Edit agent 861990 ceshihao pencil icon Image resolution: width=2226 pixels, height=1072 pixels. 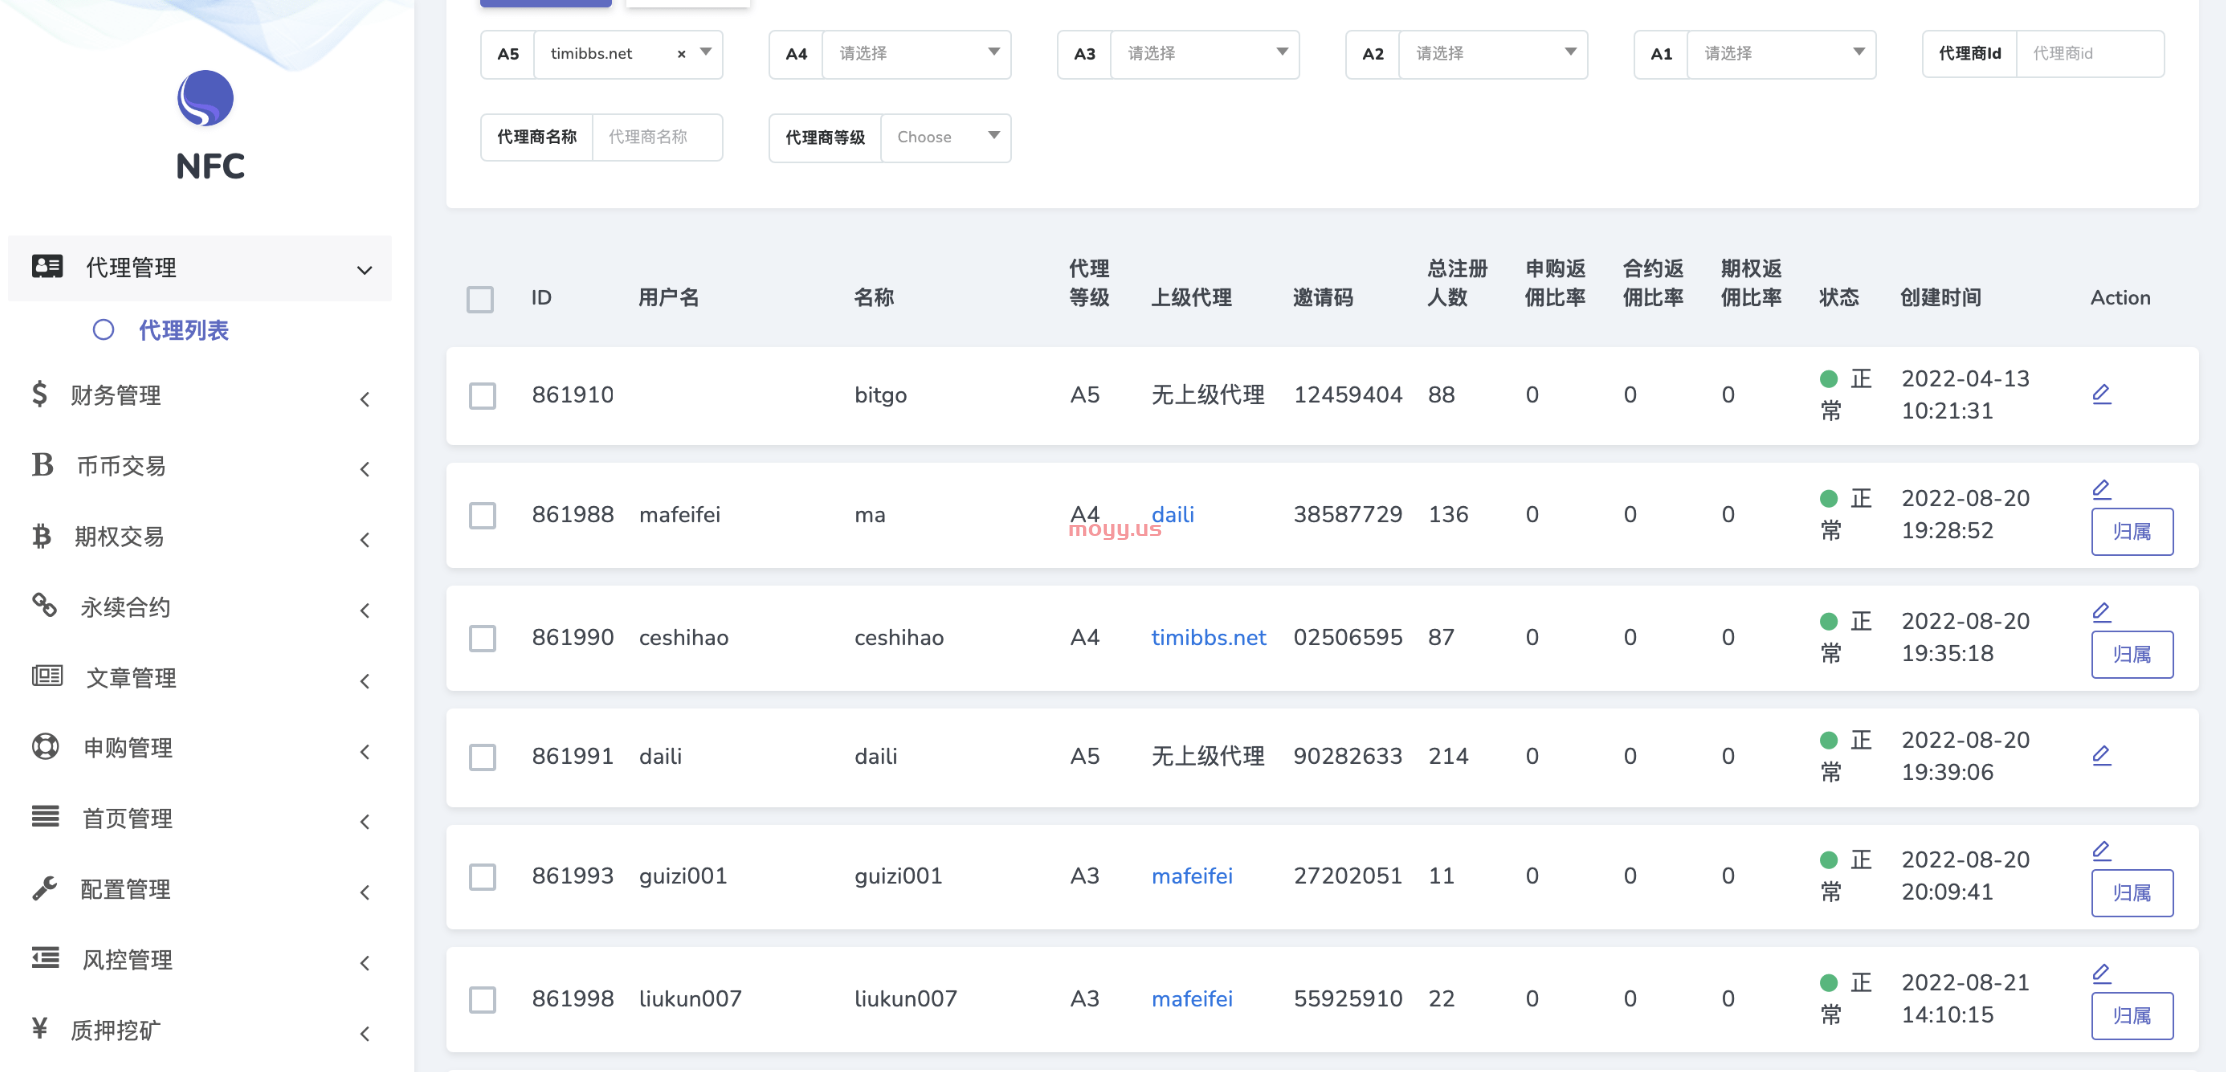[x=2102, y=612]
